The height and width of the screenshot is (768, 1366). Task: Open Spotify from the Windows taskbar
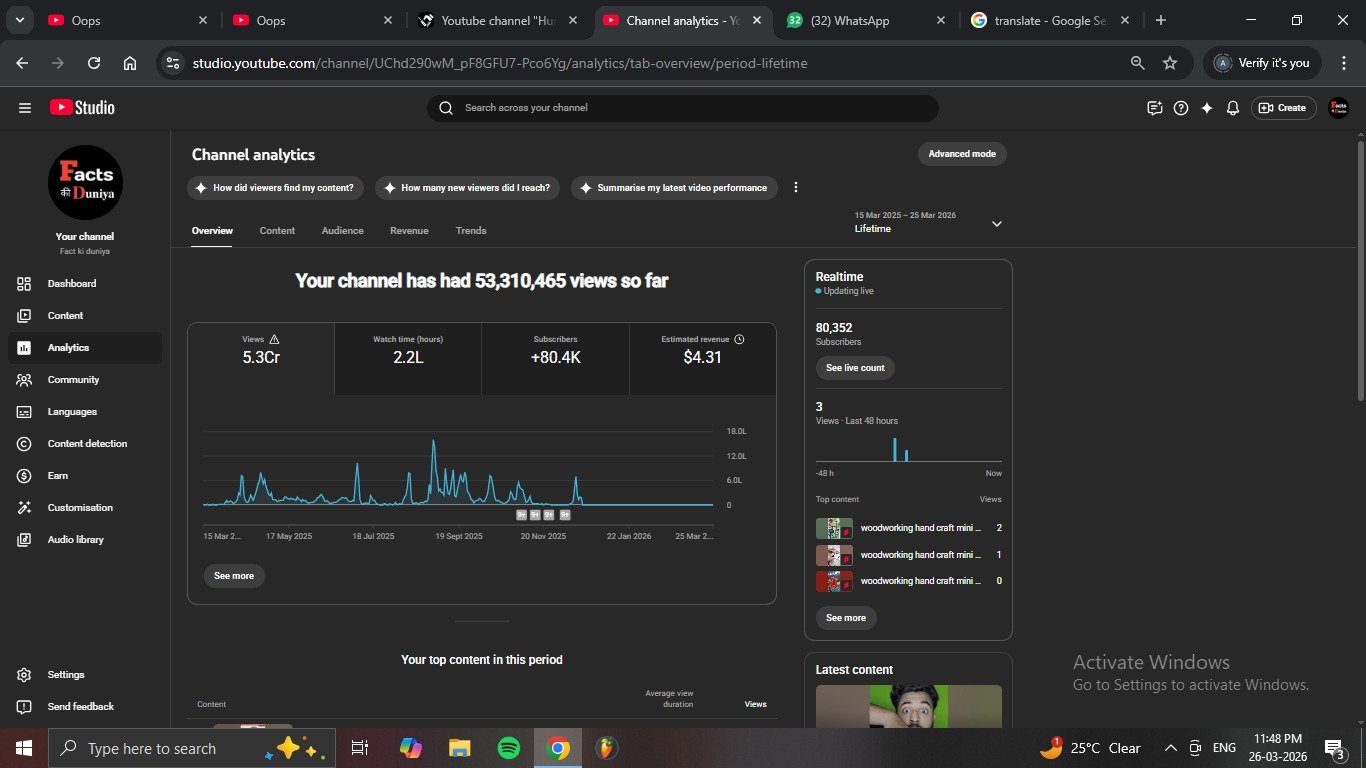coord(509,748)
